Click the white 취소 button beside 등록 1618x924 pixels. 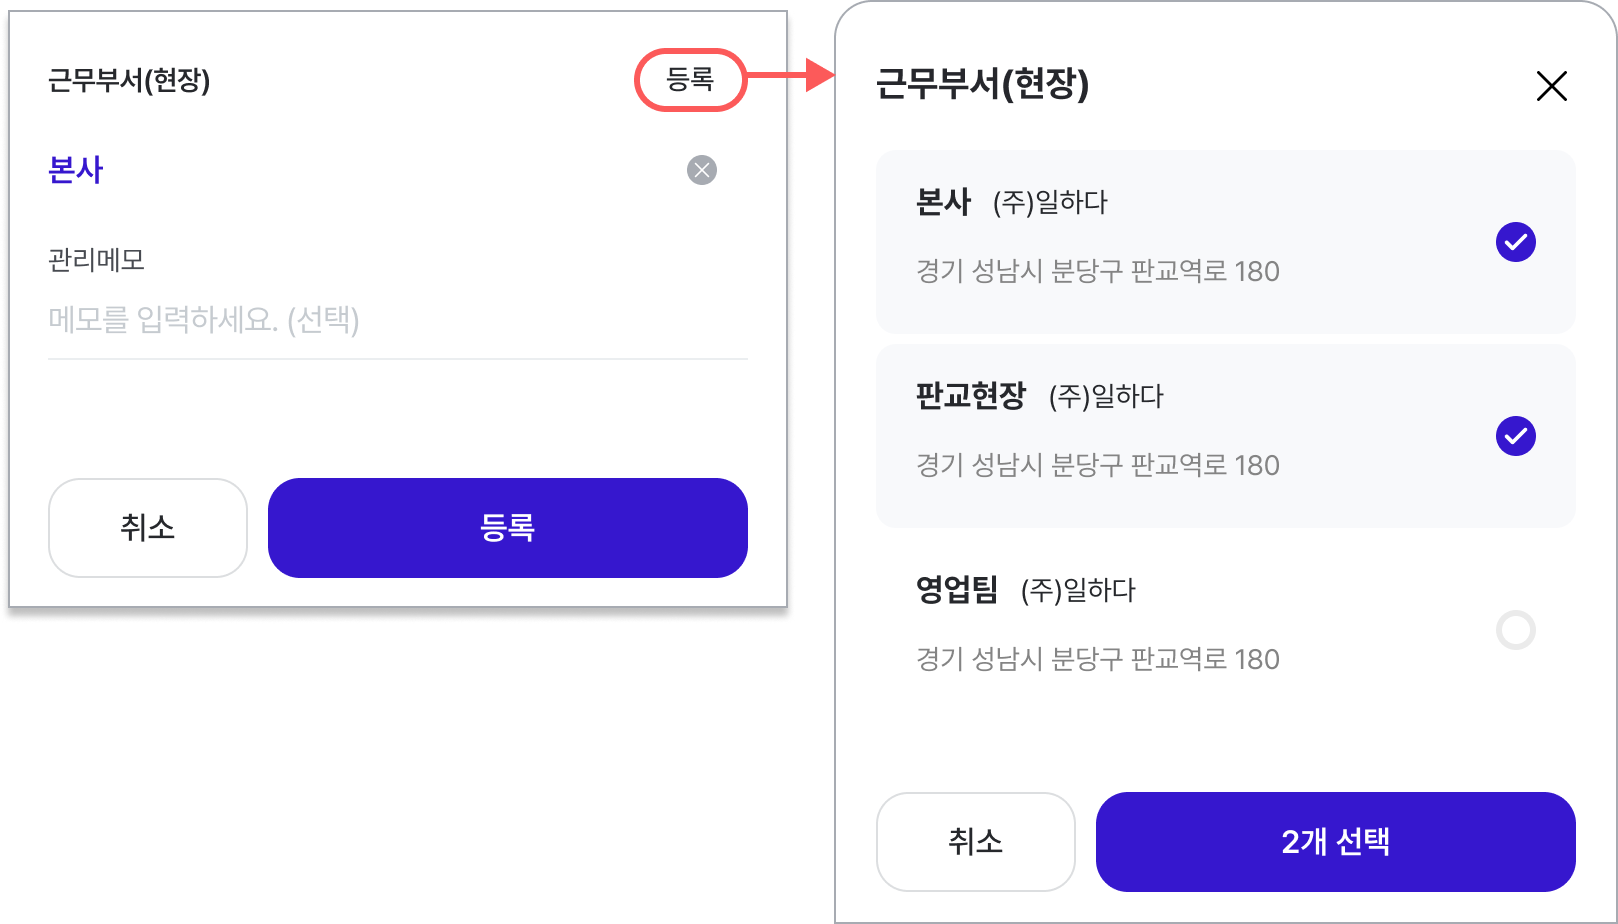(148, 528)
